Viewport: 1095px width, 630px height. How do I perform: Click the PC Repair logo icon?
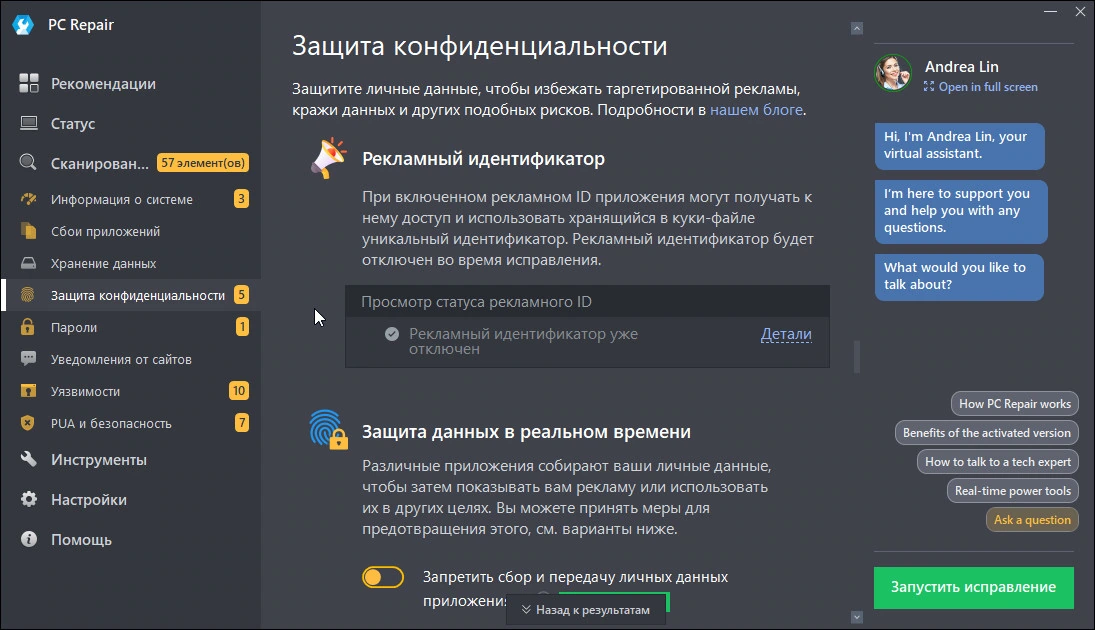(23, 25)
